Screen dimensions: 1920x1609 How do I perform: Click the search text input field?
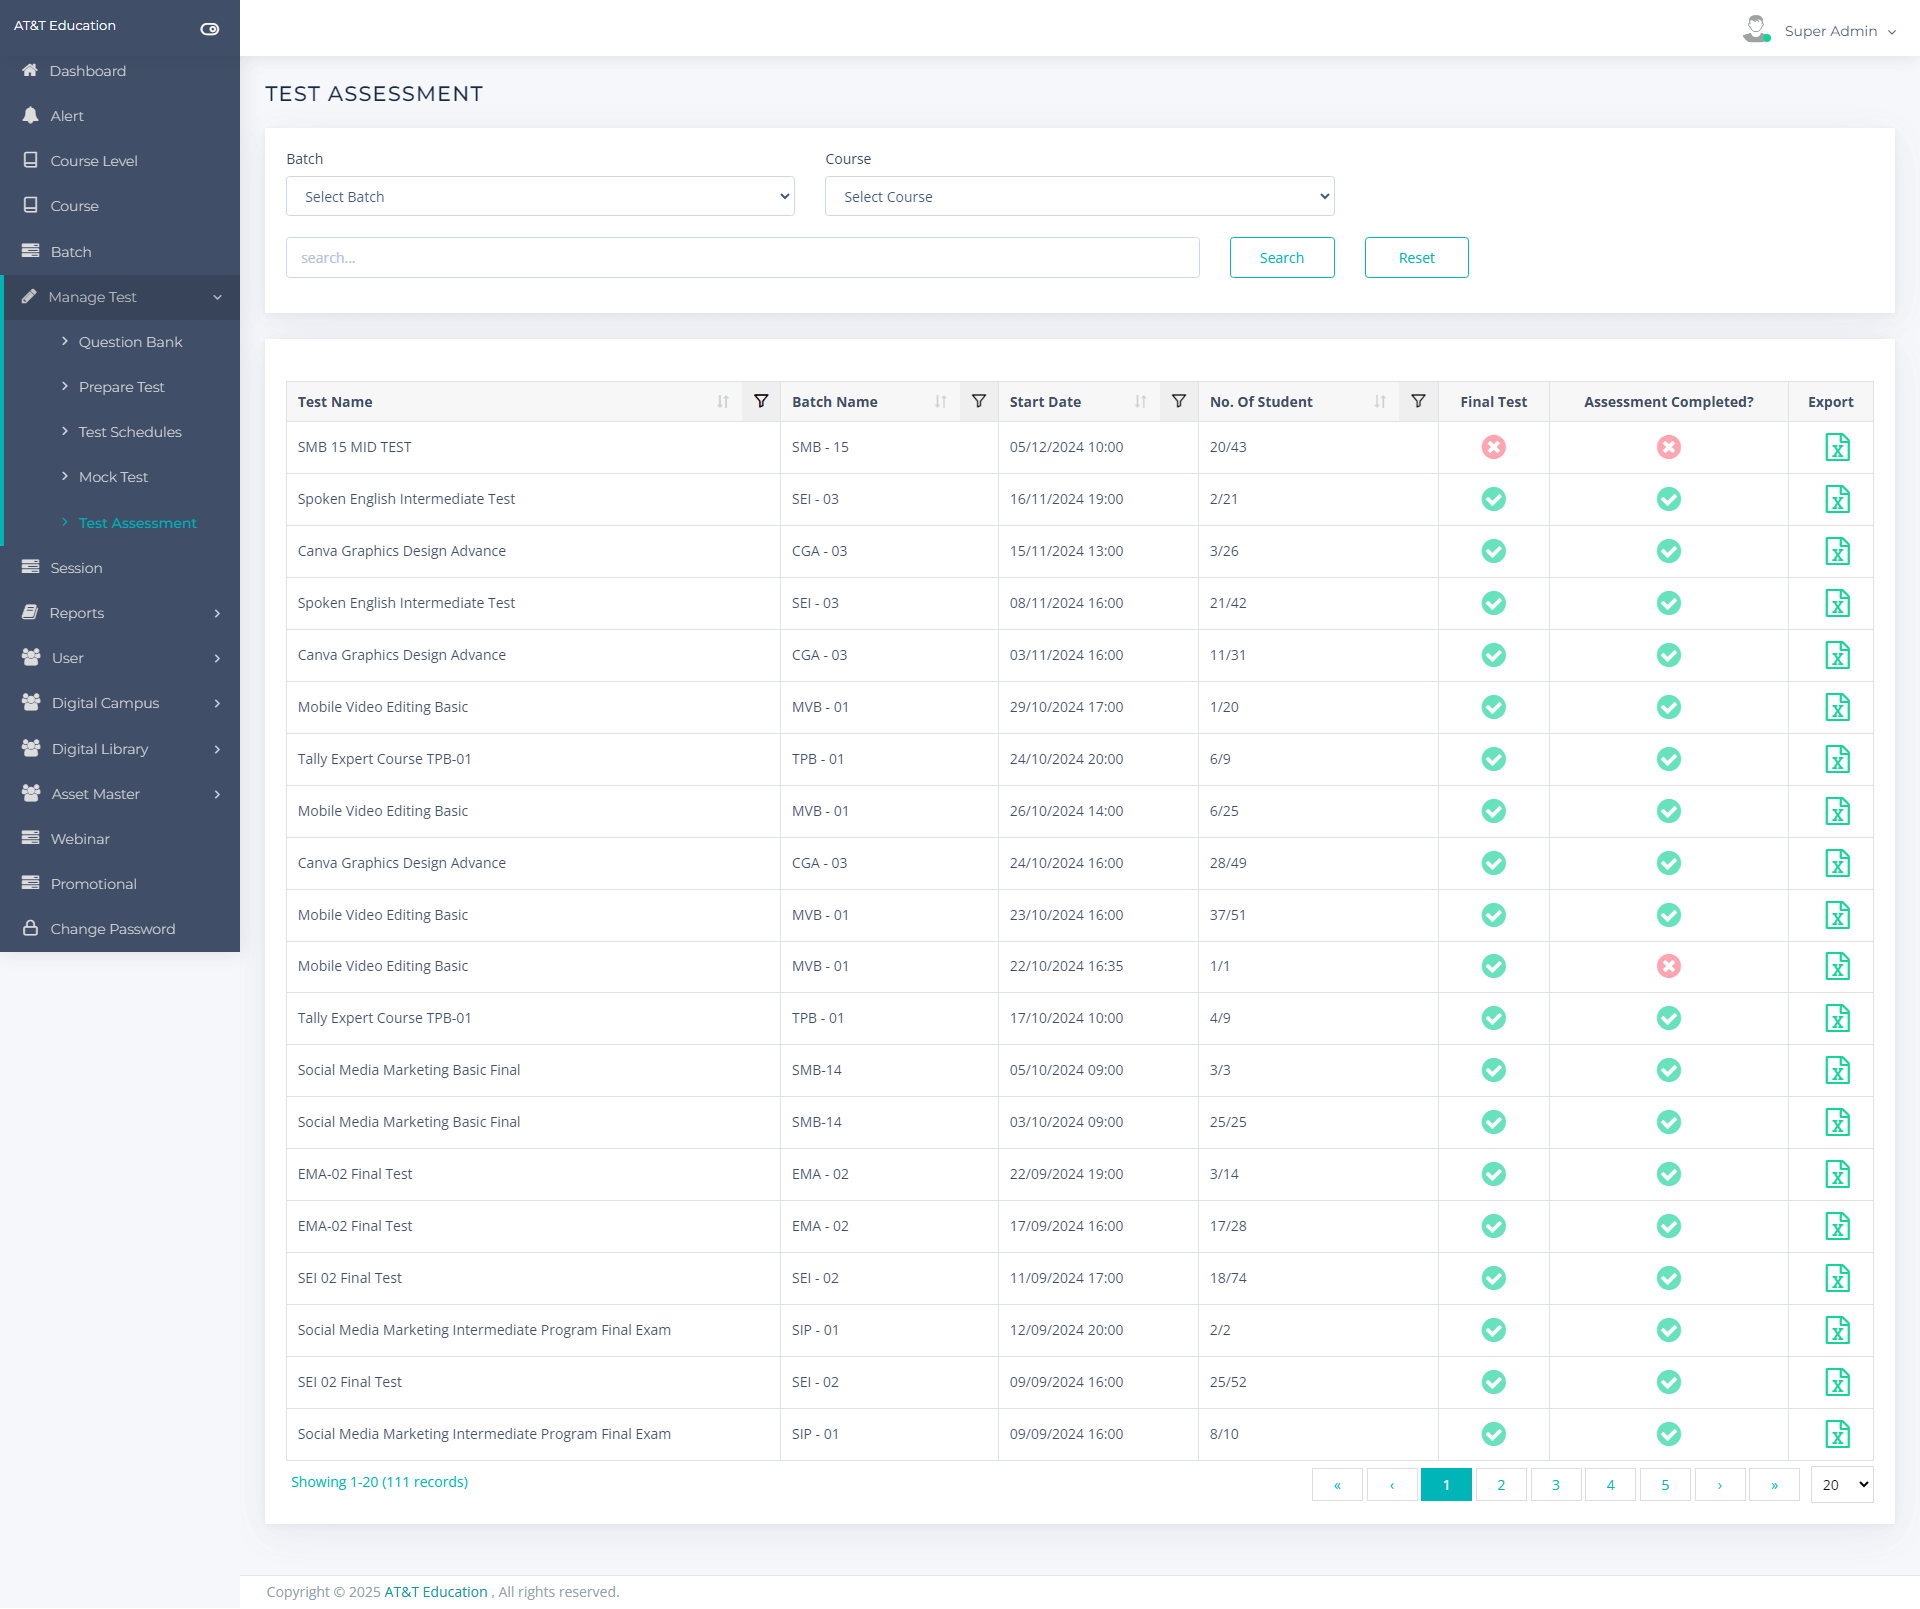742,258
